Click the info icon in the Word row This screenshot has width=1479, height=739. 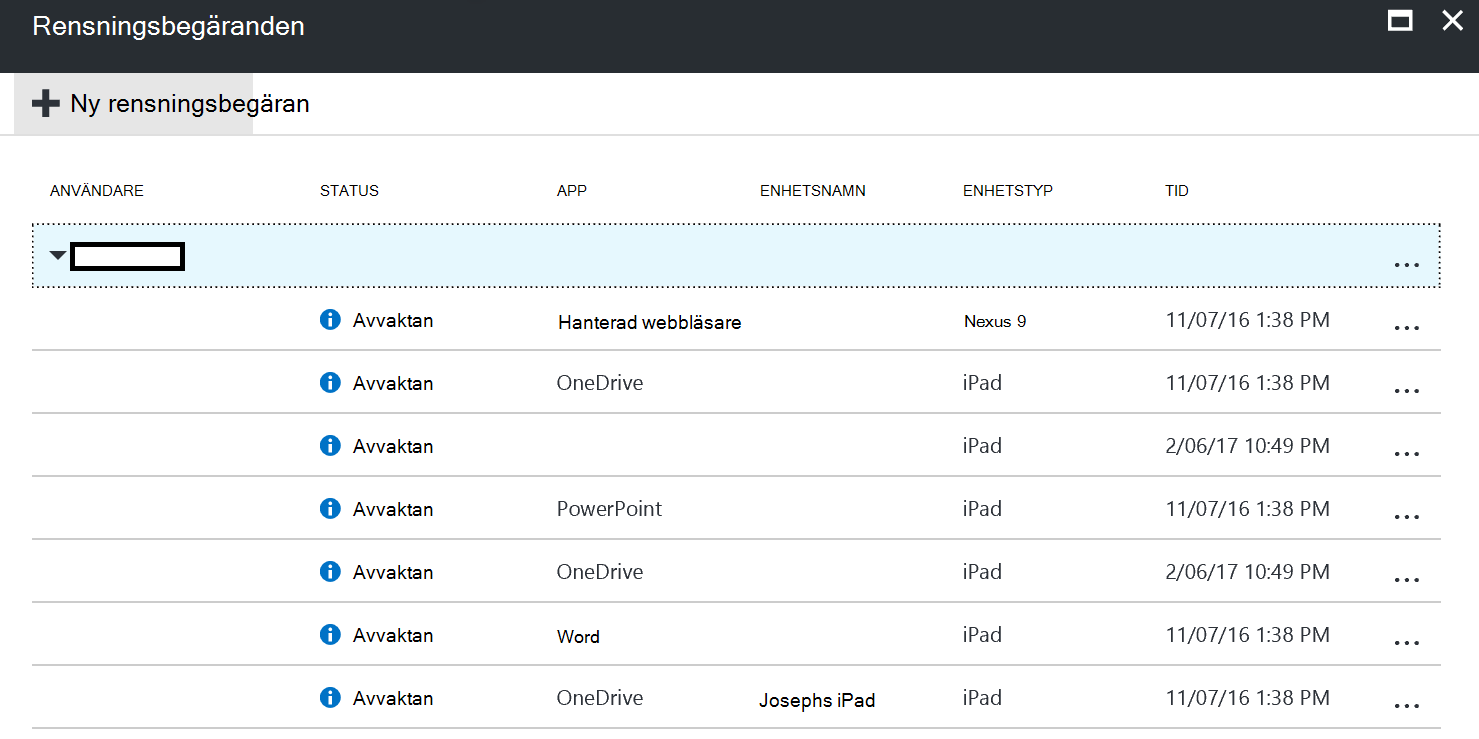tap(330, 634)
